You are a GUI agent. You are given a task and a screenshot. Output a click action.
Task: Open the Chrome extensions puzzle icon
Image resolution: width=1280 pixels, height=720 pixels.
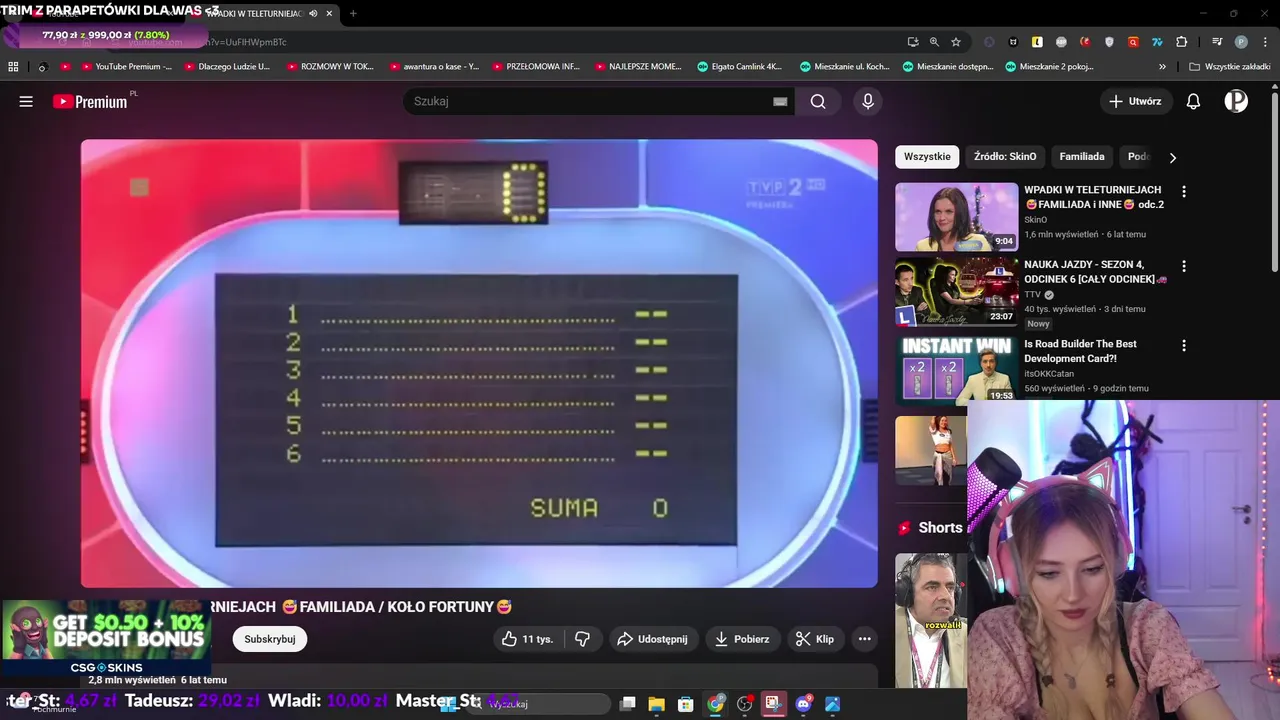(1182, 42)
